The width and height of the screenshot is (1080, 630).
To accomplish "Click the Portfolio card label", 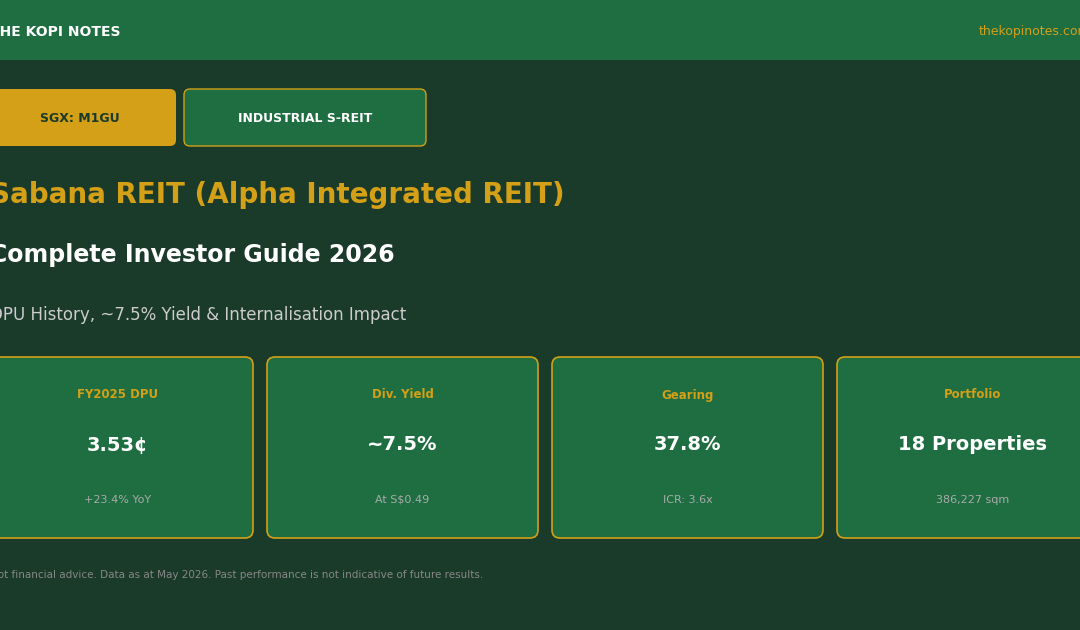I will click(972, 394).
